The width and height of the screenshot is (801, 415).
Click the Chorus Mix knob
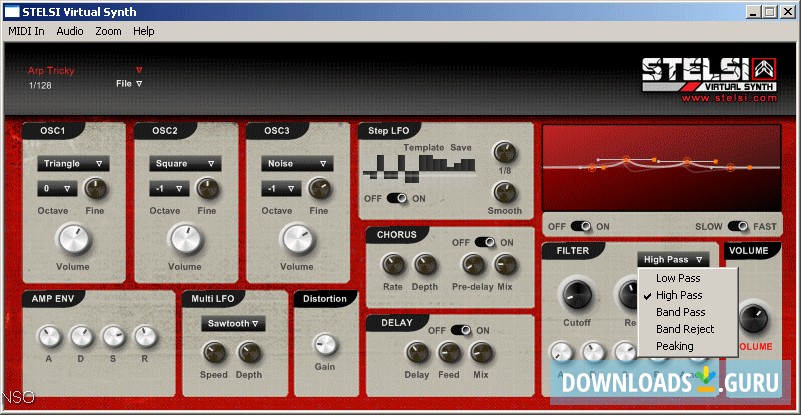[x=505, y=265]
